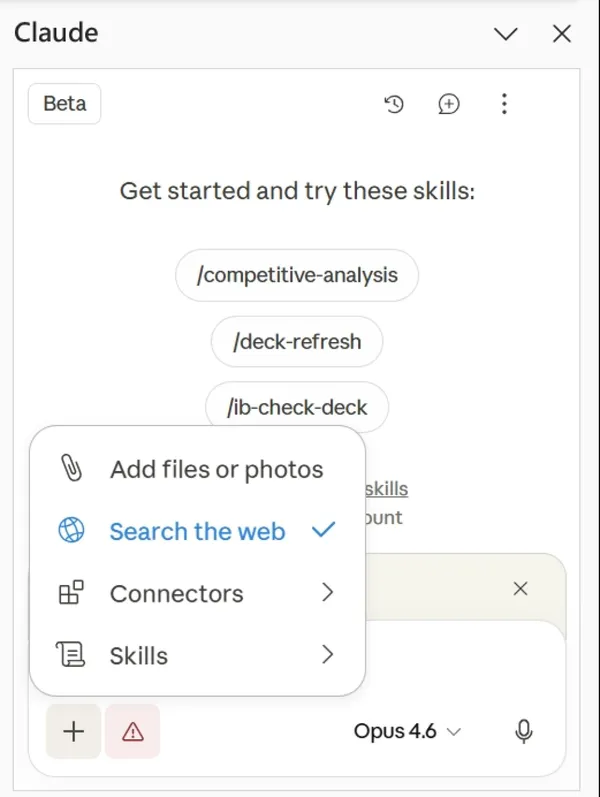Viewport: 600px width, 797px height.
Task: Expand the Skills submenu arrow
Action: [326, 655]
